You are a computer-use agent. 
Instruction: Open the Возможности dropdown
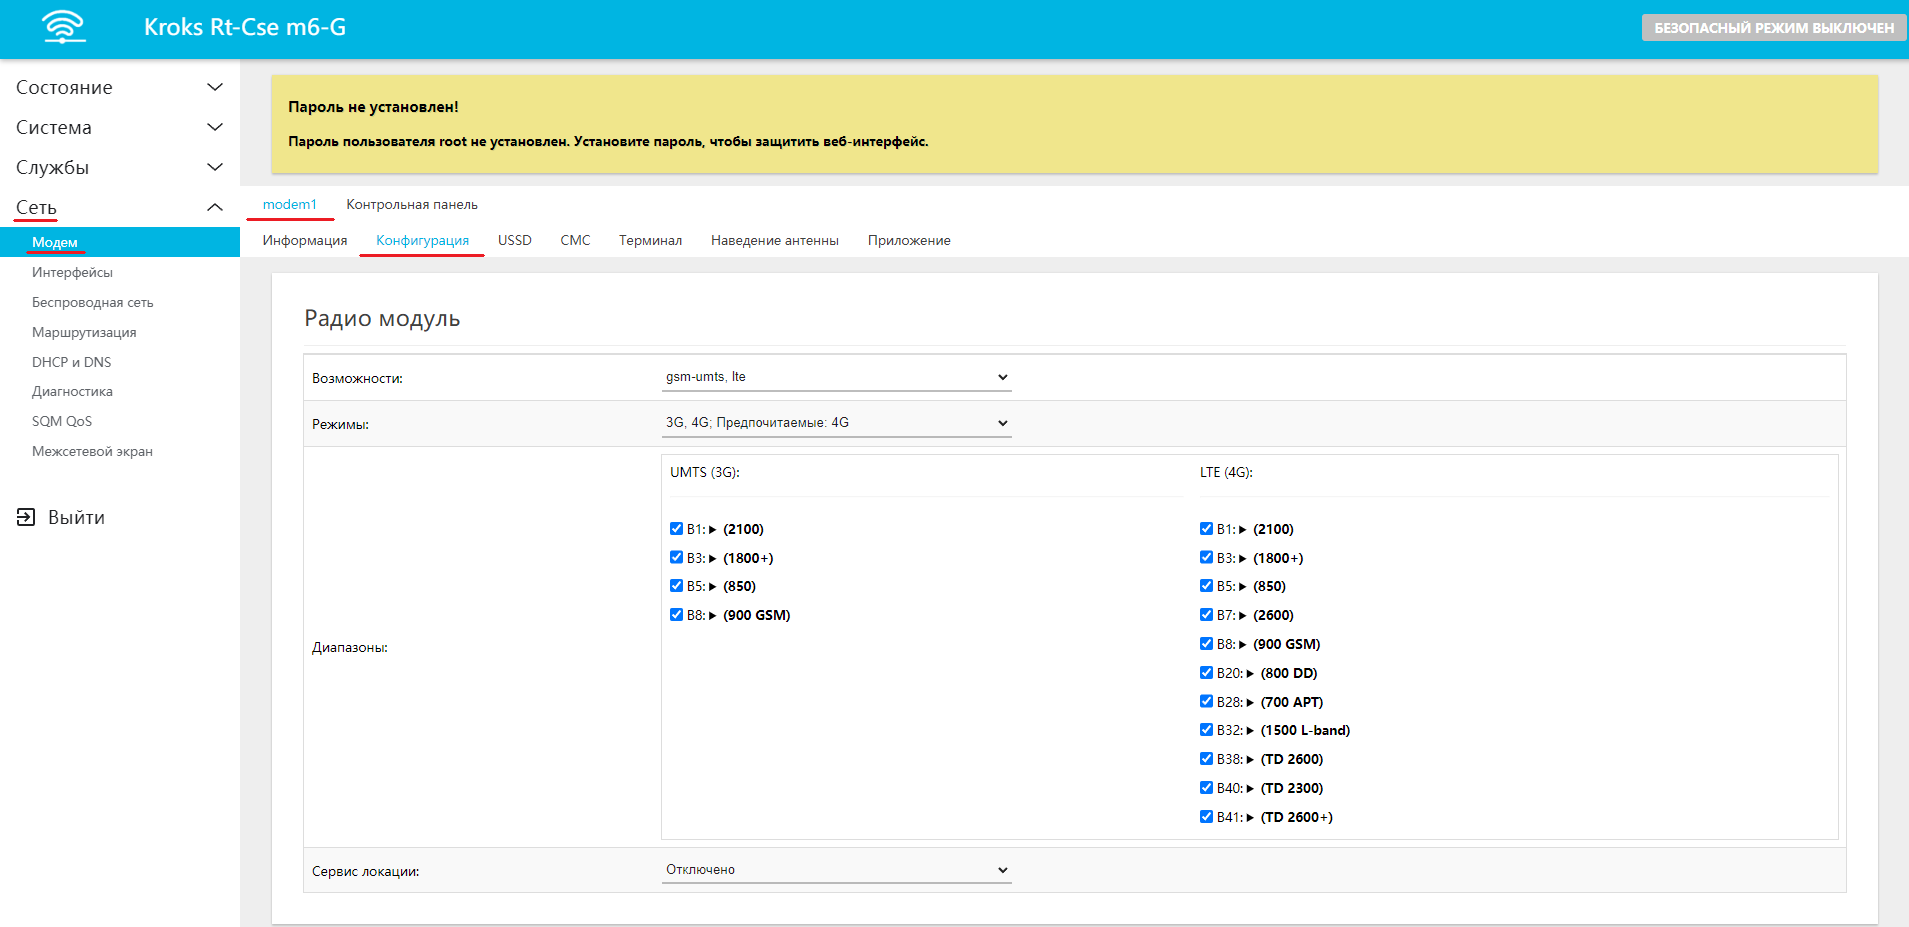pyautogui.click(x=836, y=377)
